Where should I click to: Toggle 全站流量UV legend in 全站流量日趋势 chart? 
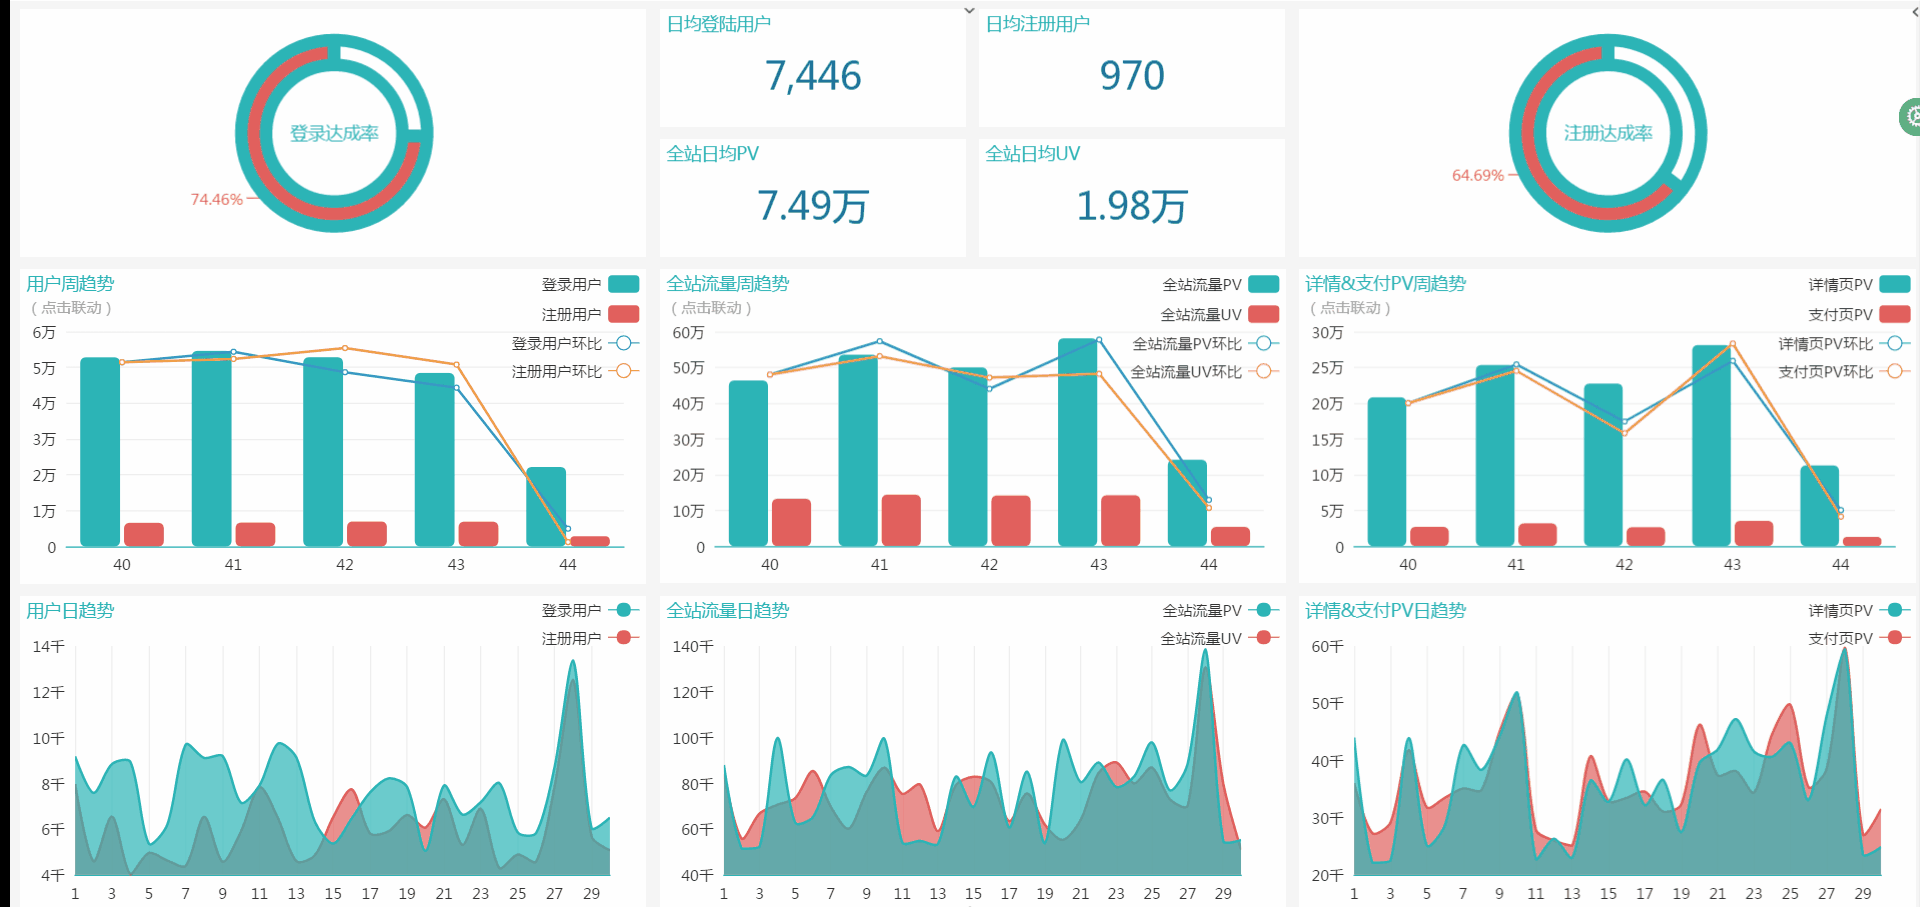[x=1220, y=638]
